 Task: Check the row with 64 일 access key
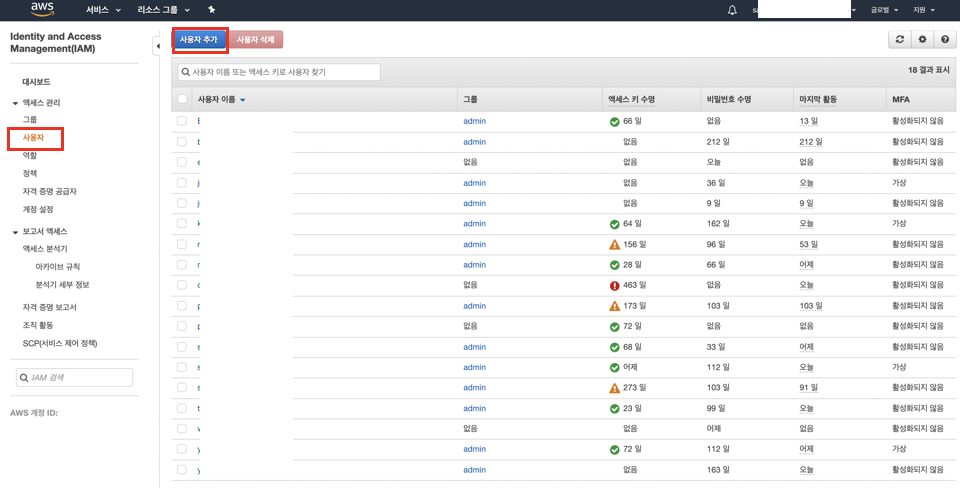[x=182, y=223]
